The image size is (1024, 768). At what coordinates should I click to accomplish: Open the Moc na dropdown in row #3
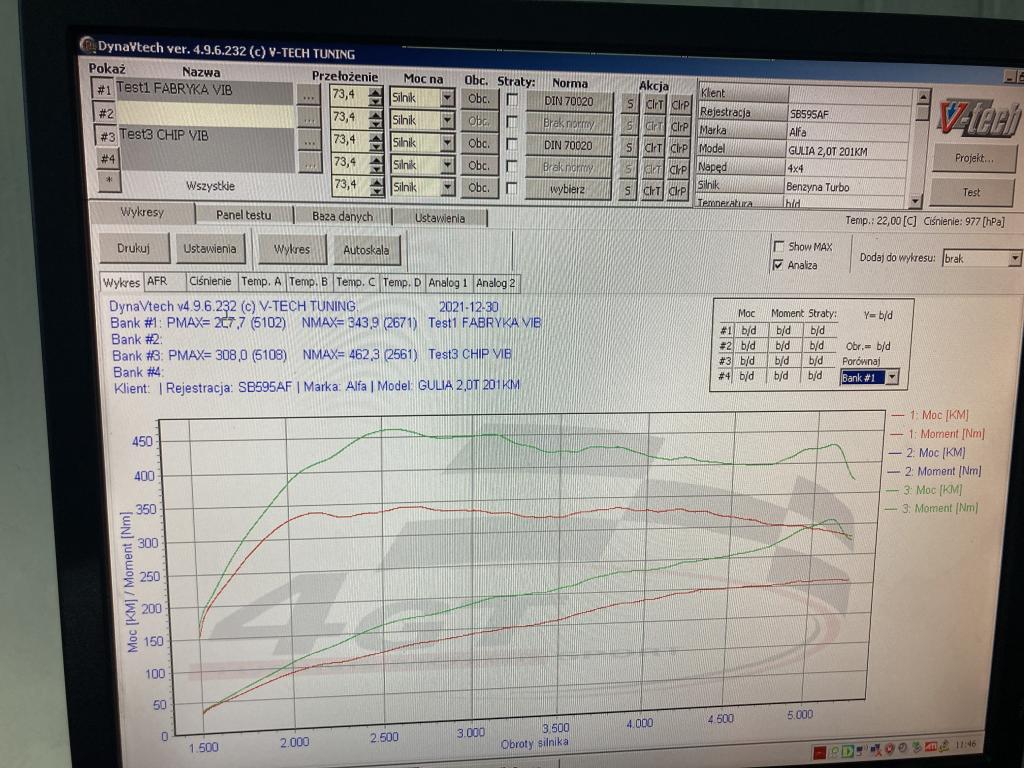coord(447,142)
